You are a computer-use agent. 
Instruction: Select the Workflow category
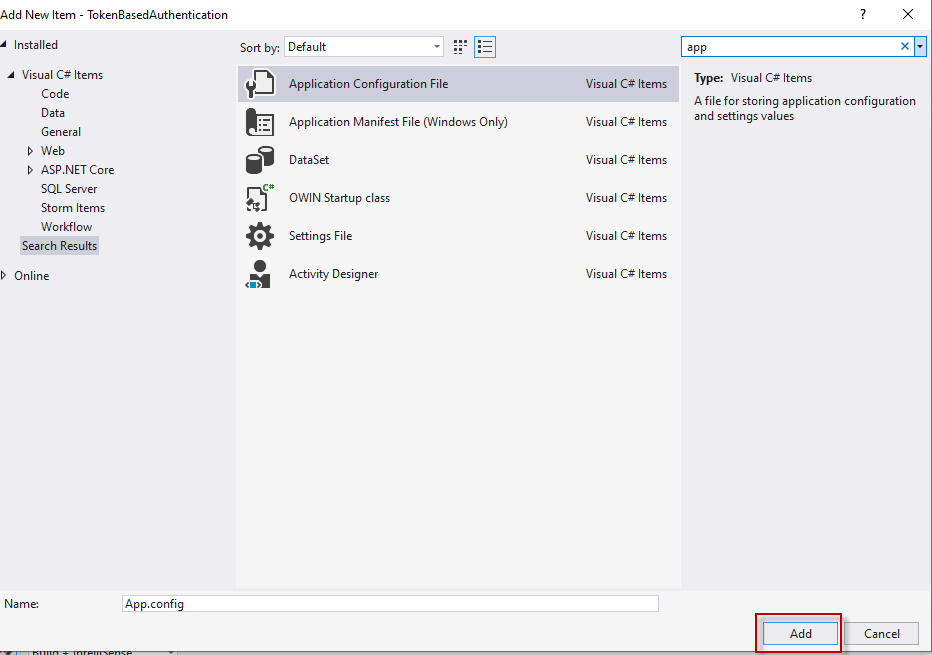[x=67, y=227]
